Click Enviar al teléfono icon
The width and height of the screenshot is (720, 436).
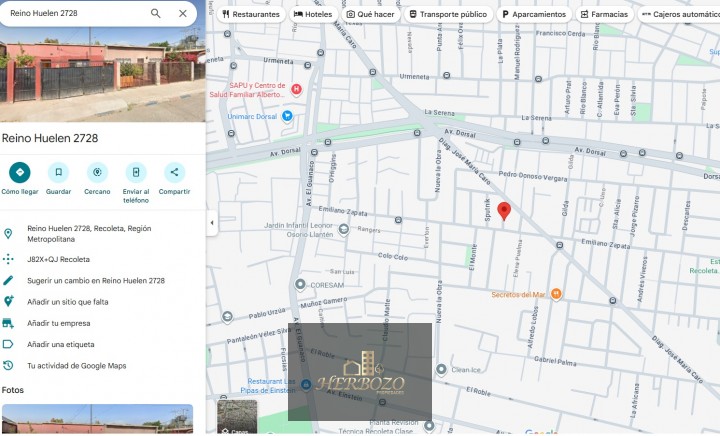click(136, 172)
